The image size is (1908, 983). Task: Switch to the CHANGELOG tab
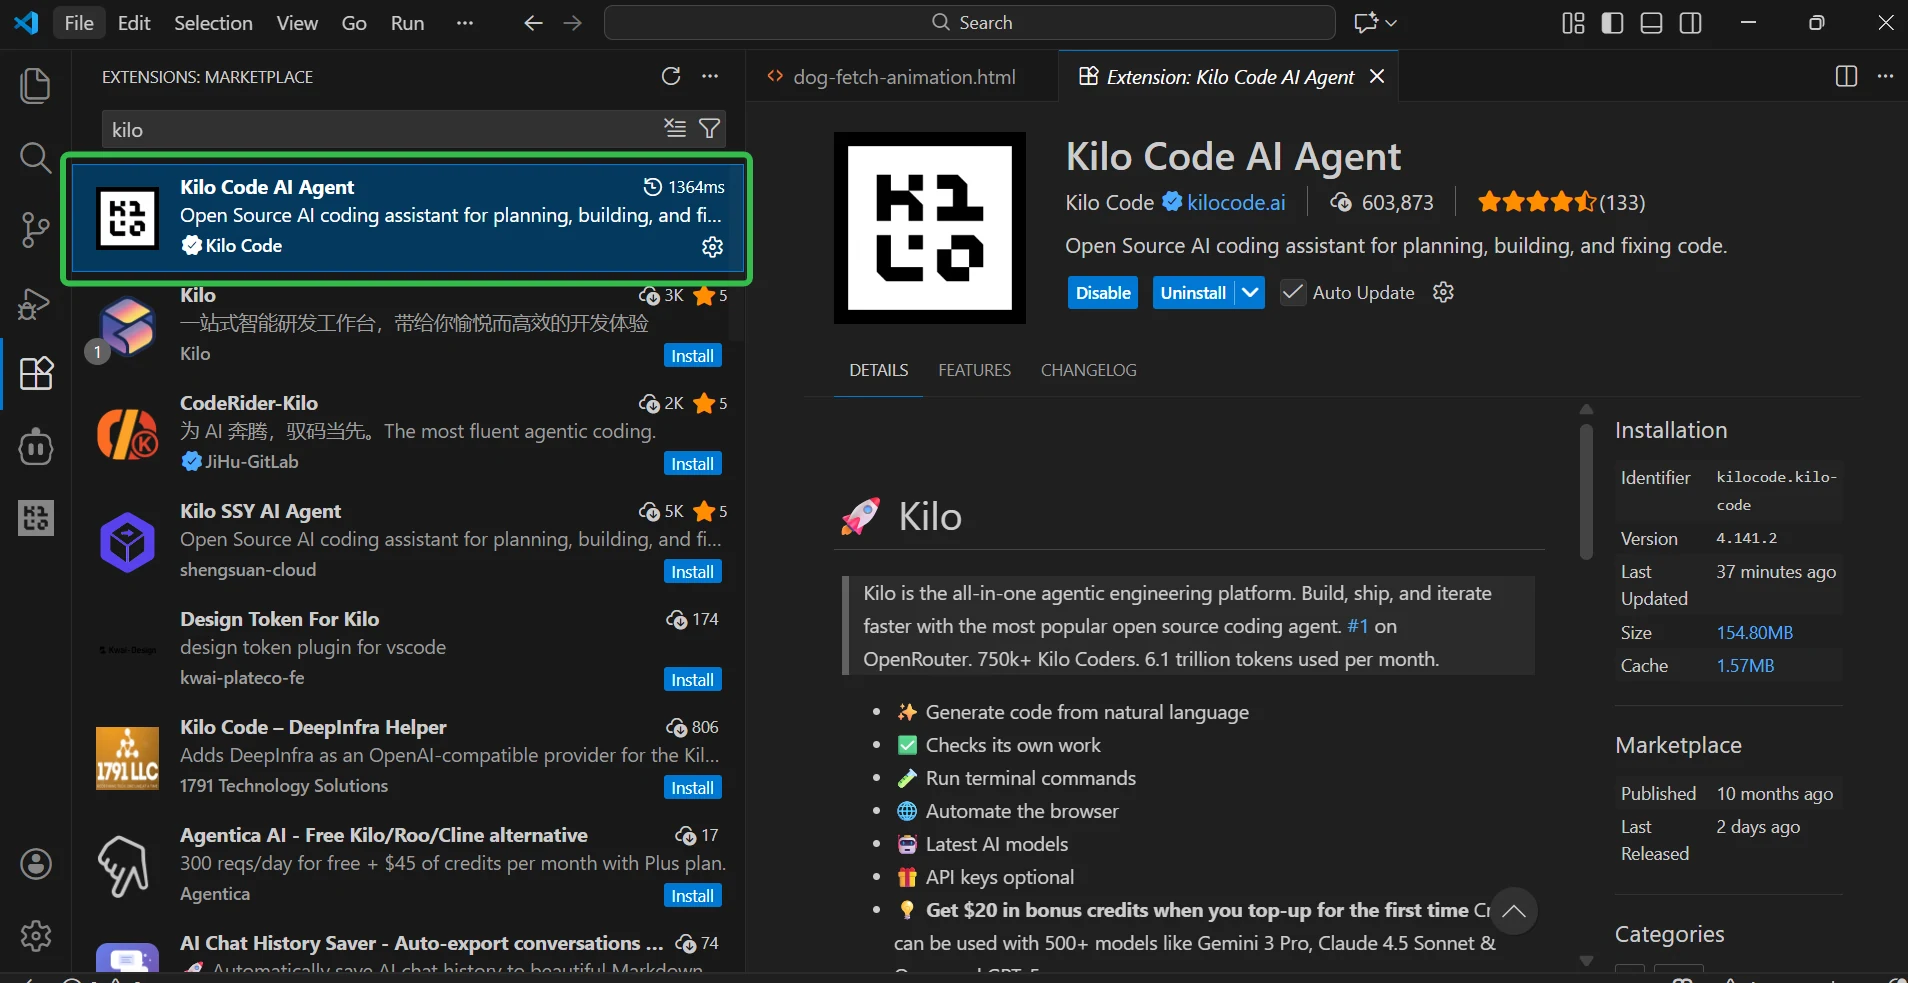[1088, 370]
